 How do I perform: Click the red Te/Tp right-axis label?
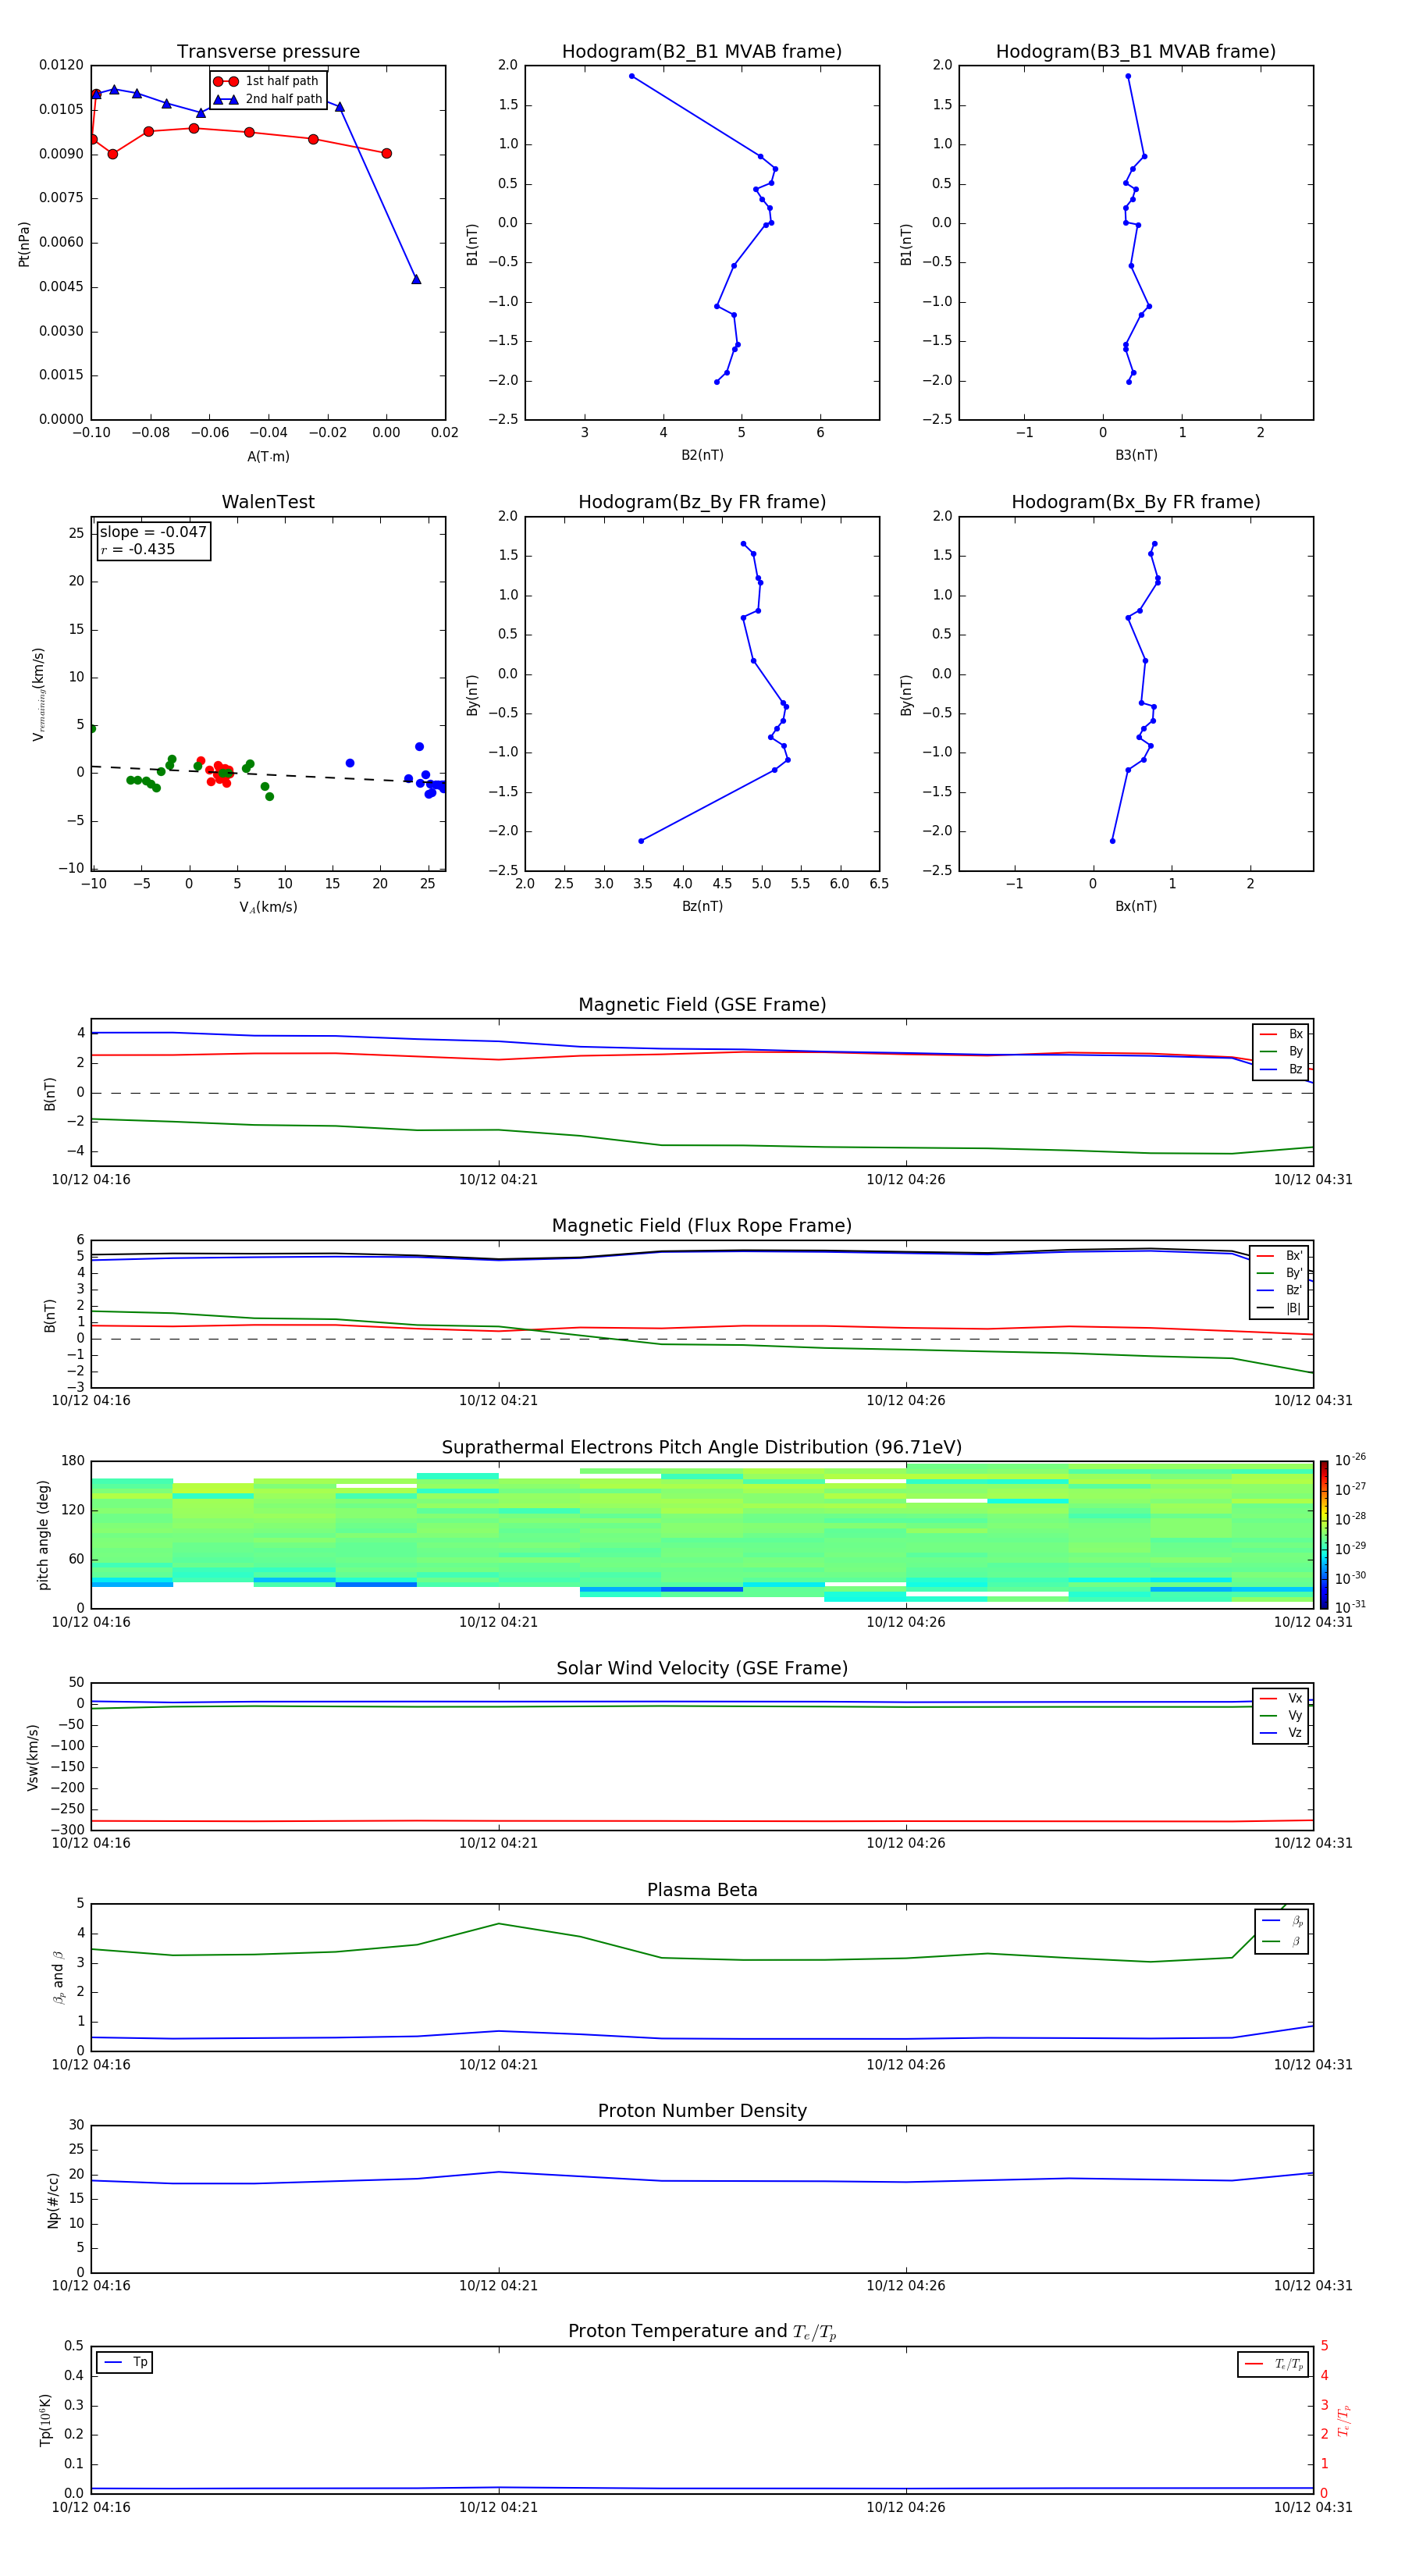(1343, 2420)
